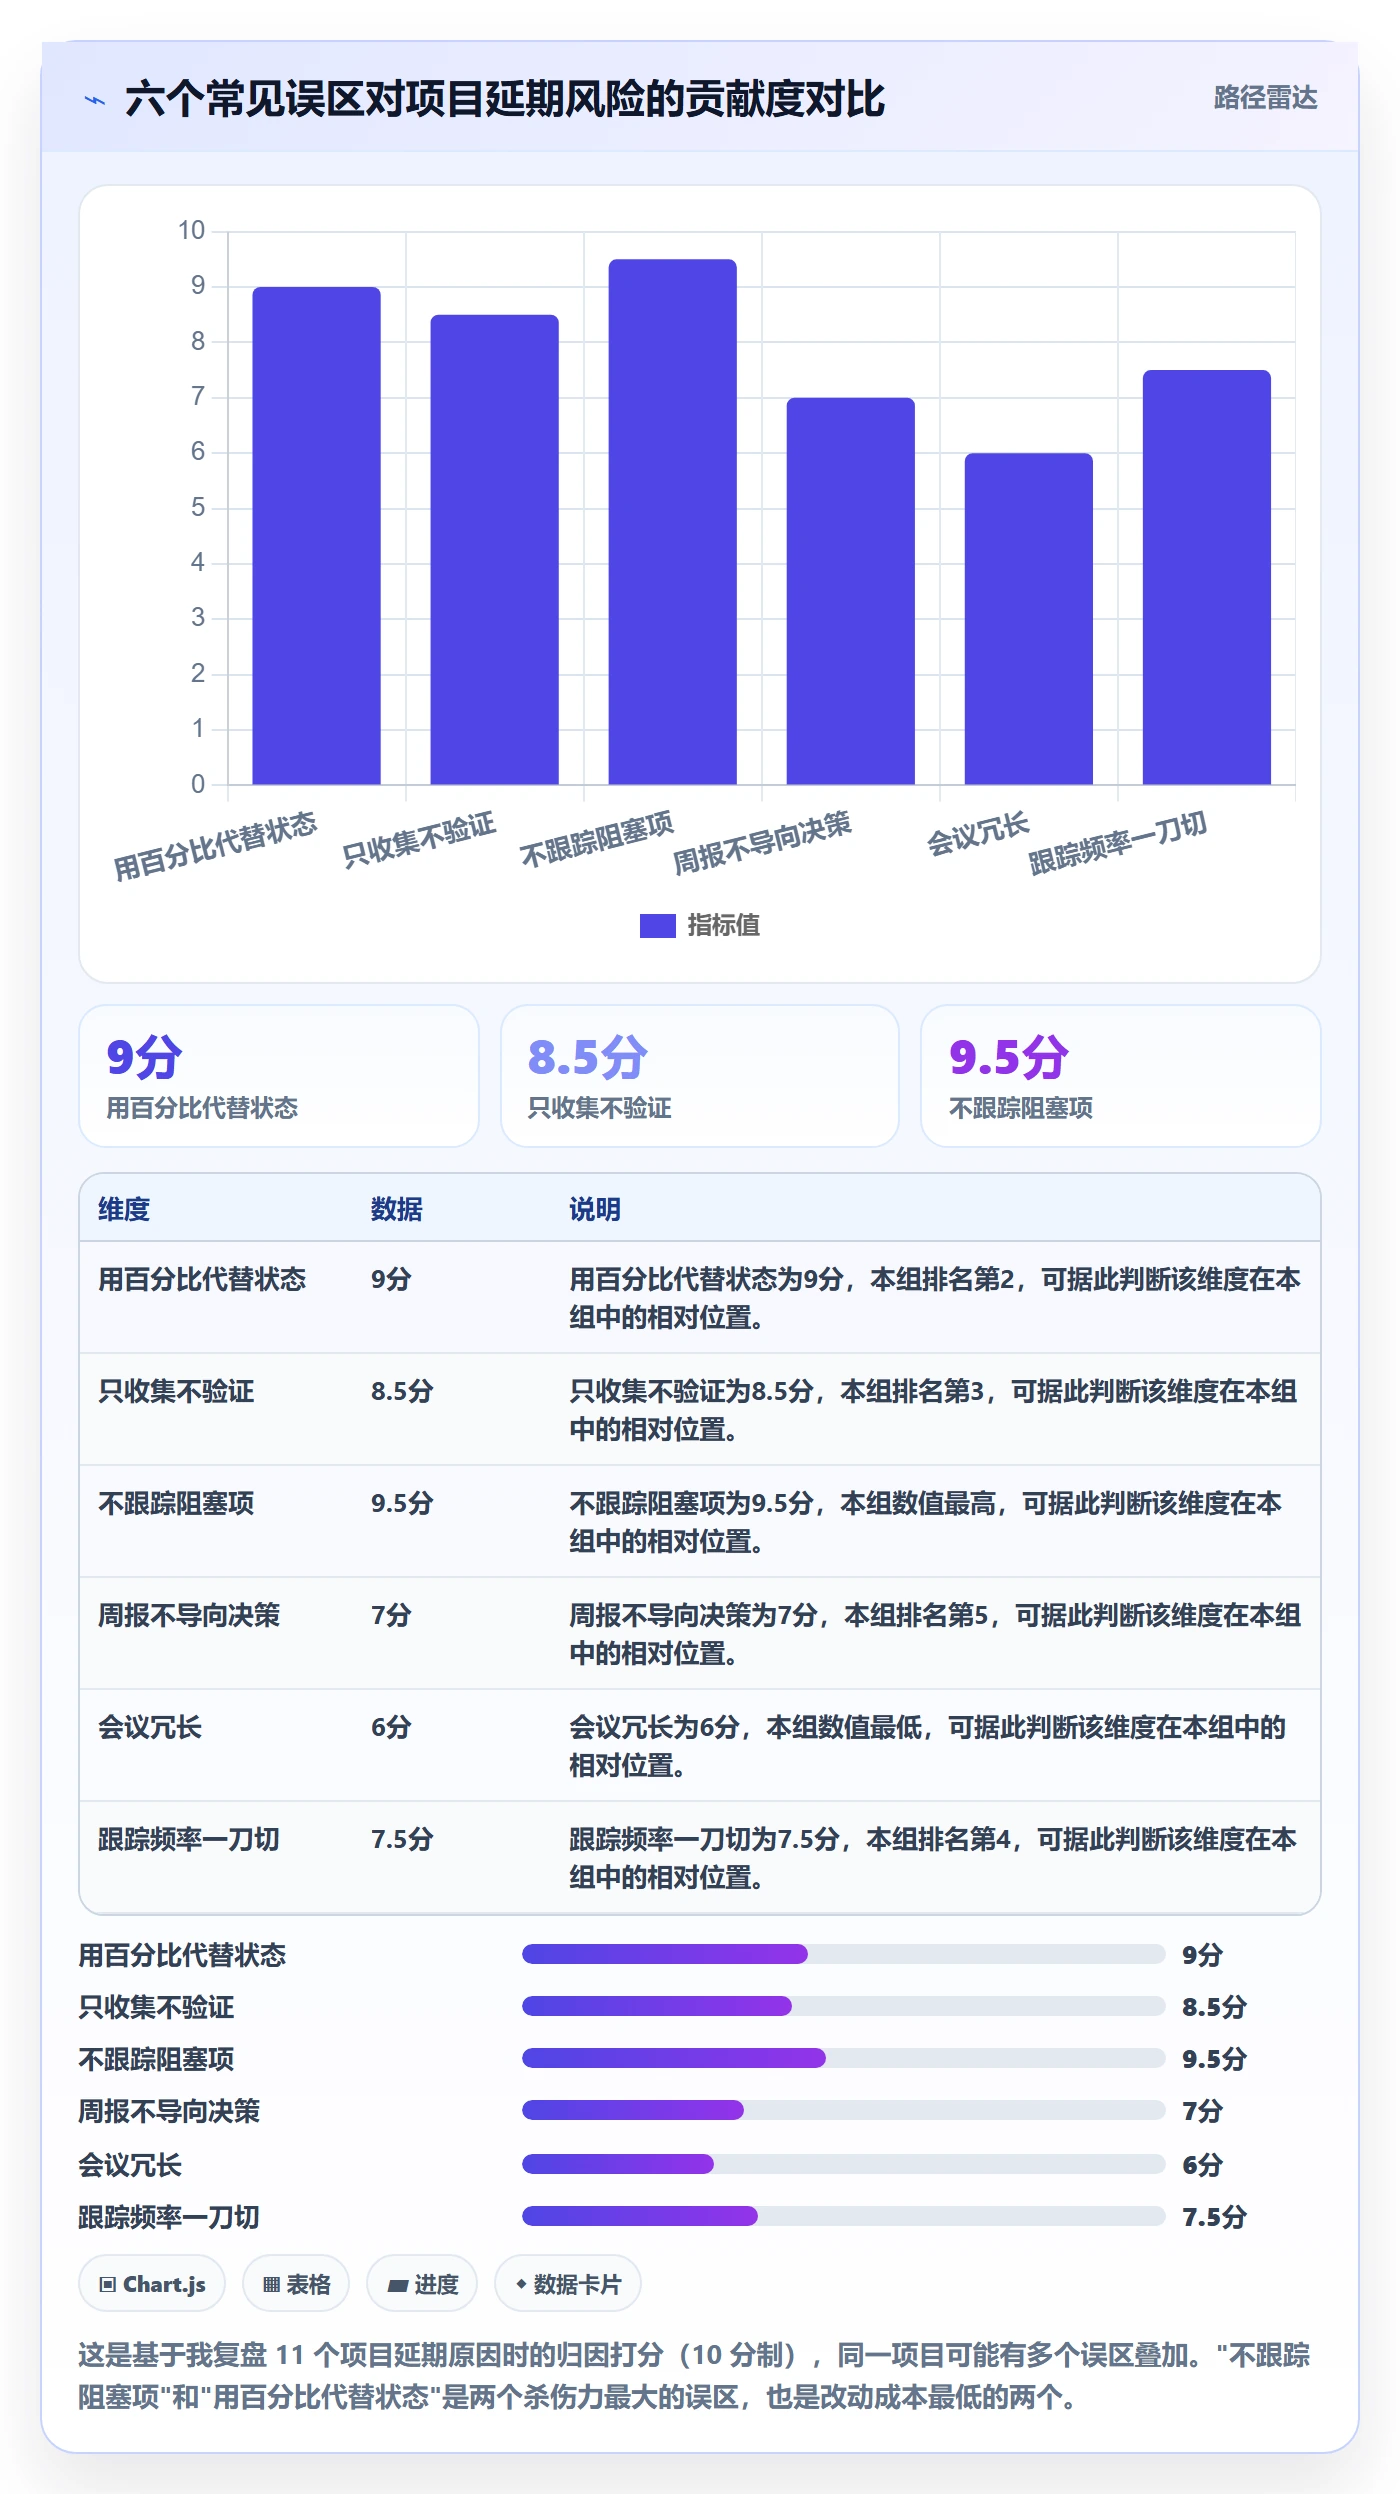Select the footer note starting "这是基于我复盘"
The image size is (1400, 2494).
pyautogui.click(x=694, y=2376)
